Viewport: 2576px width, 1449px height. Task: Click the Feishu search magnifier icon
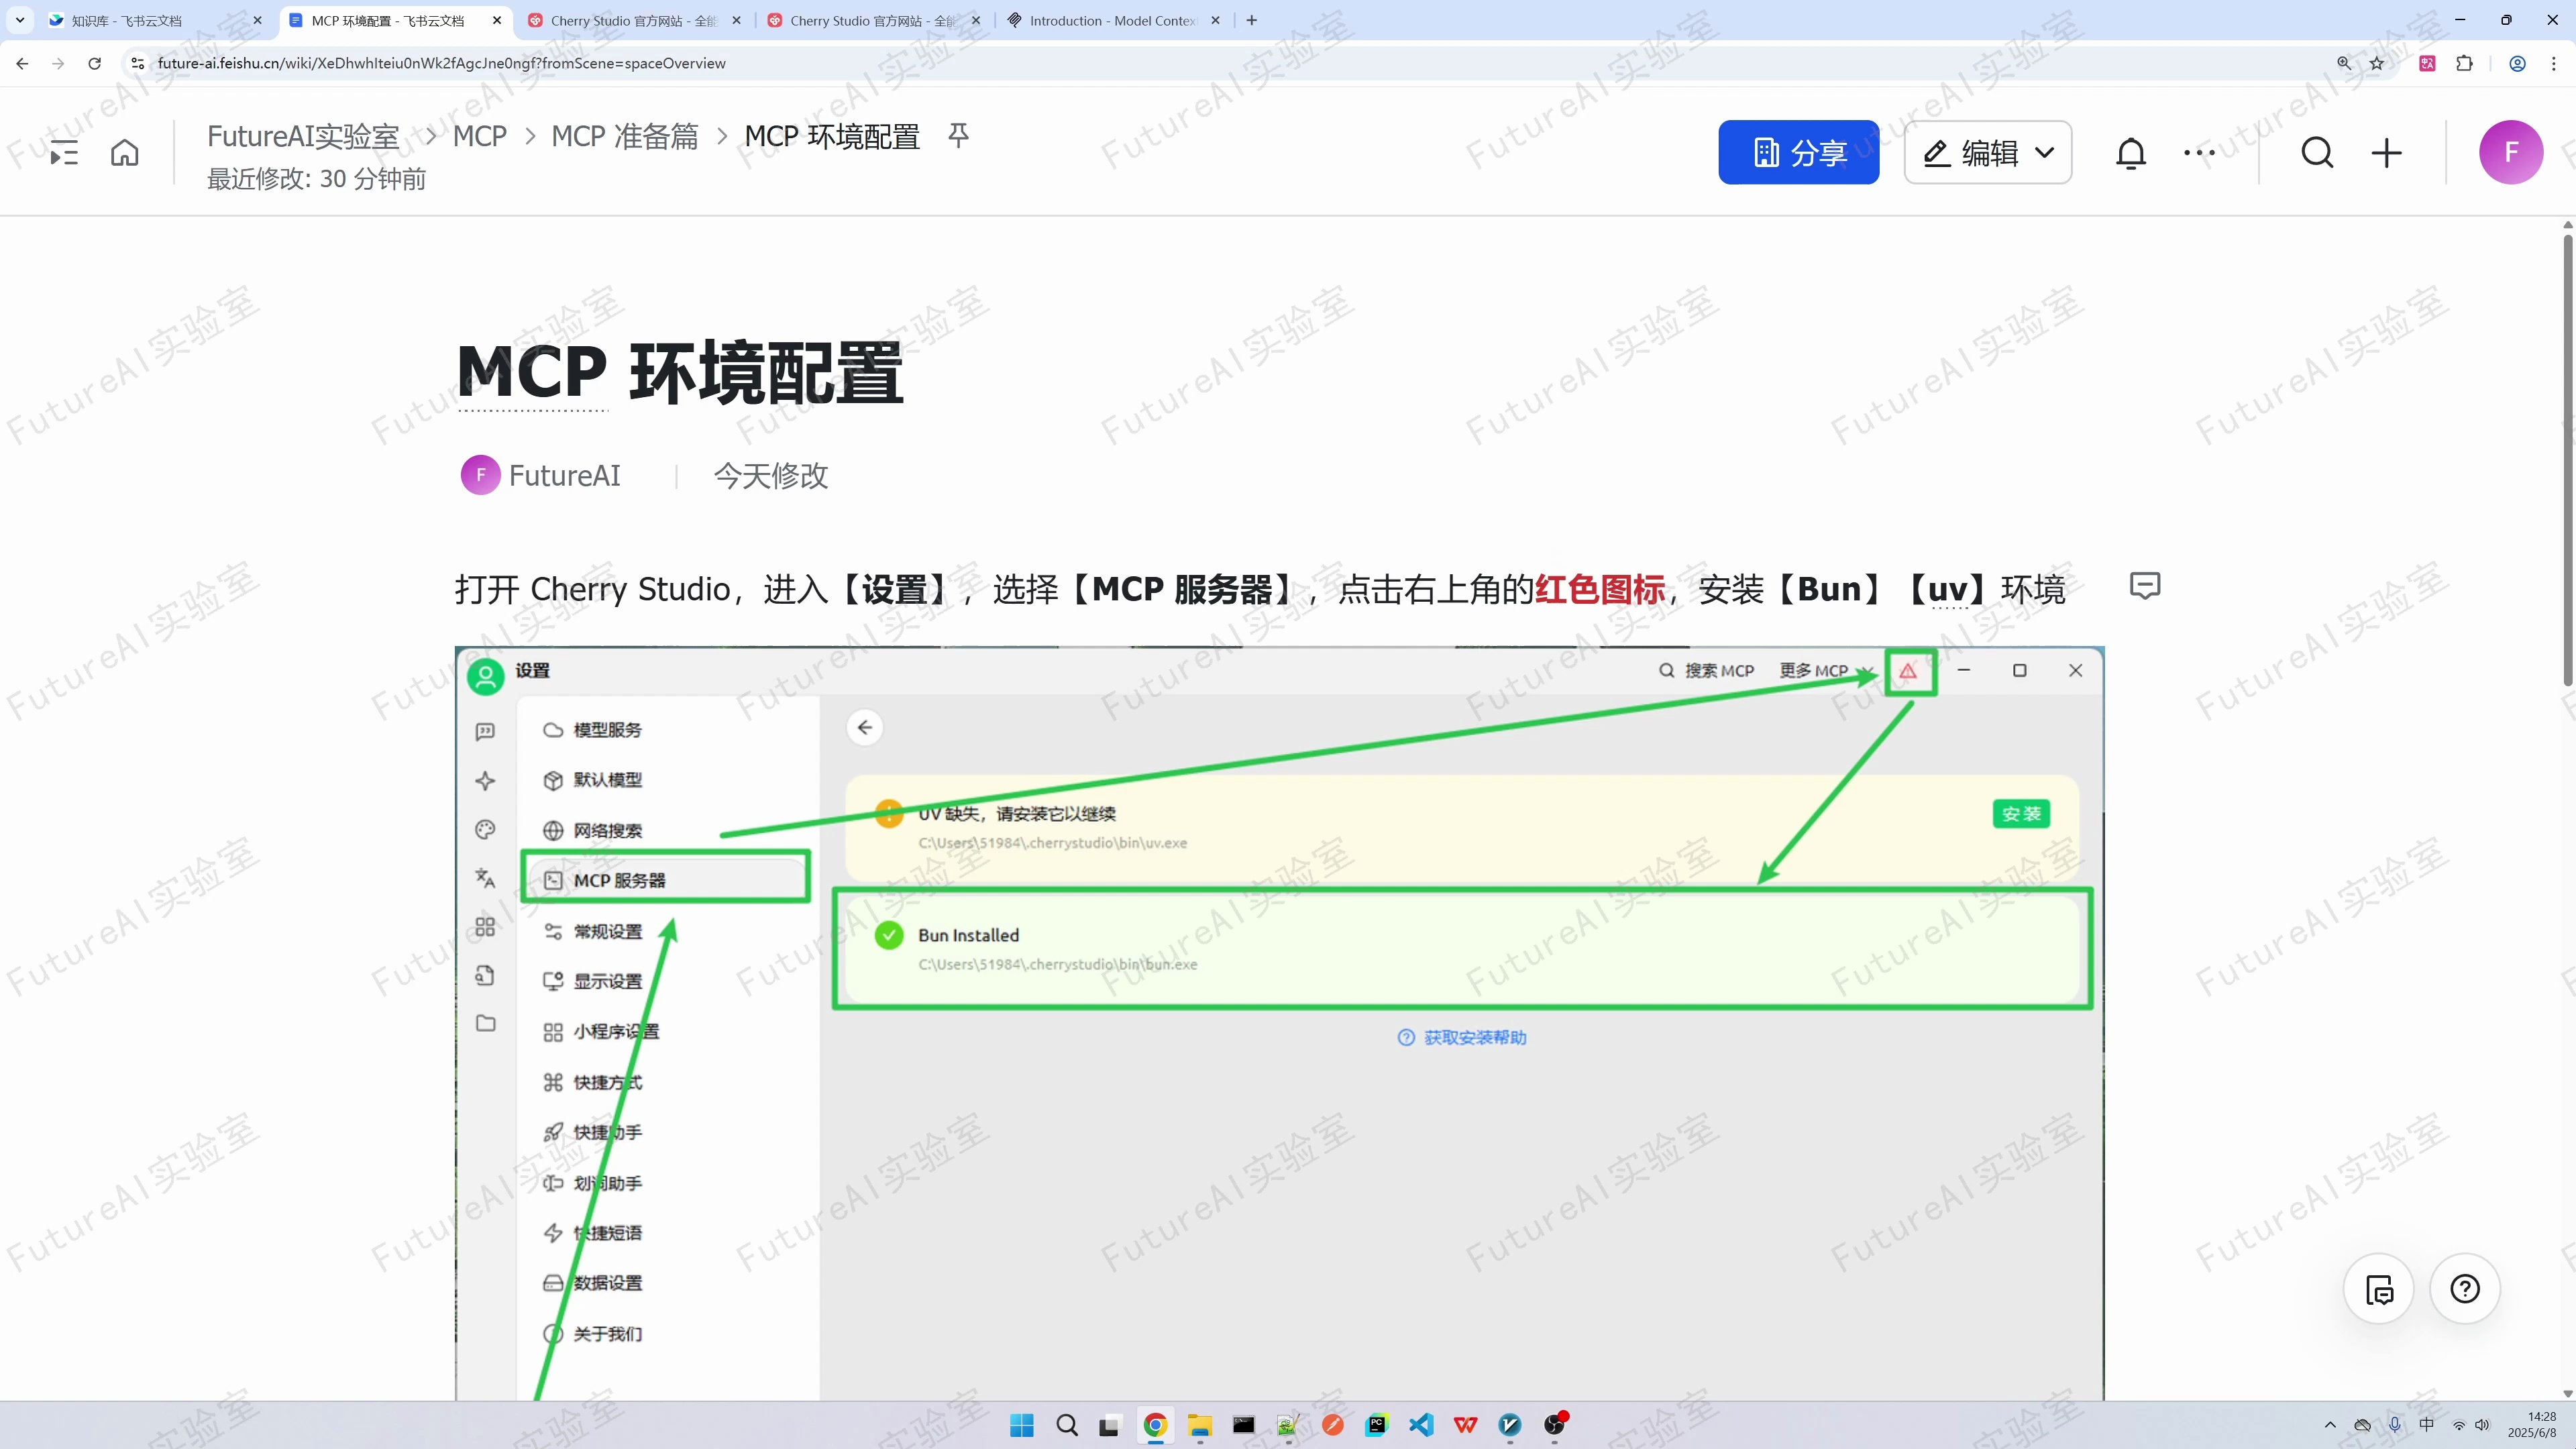point(2318,152)
